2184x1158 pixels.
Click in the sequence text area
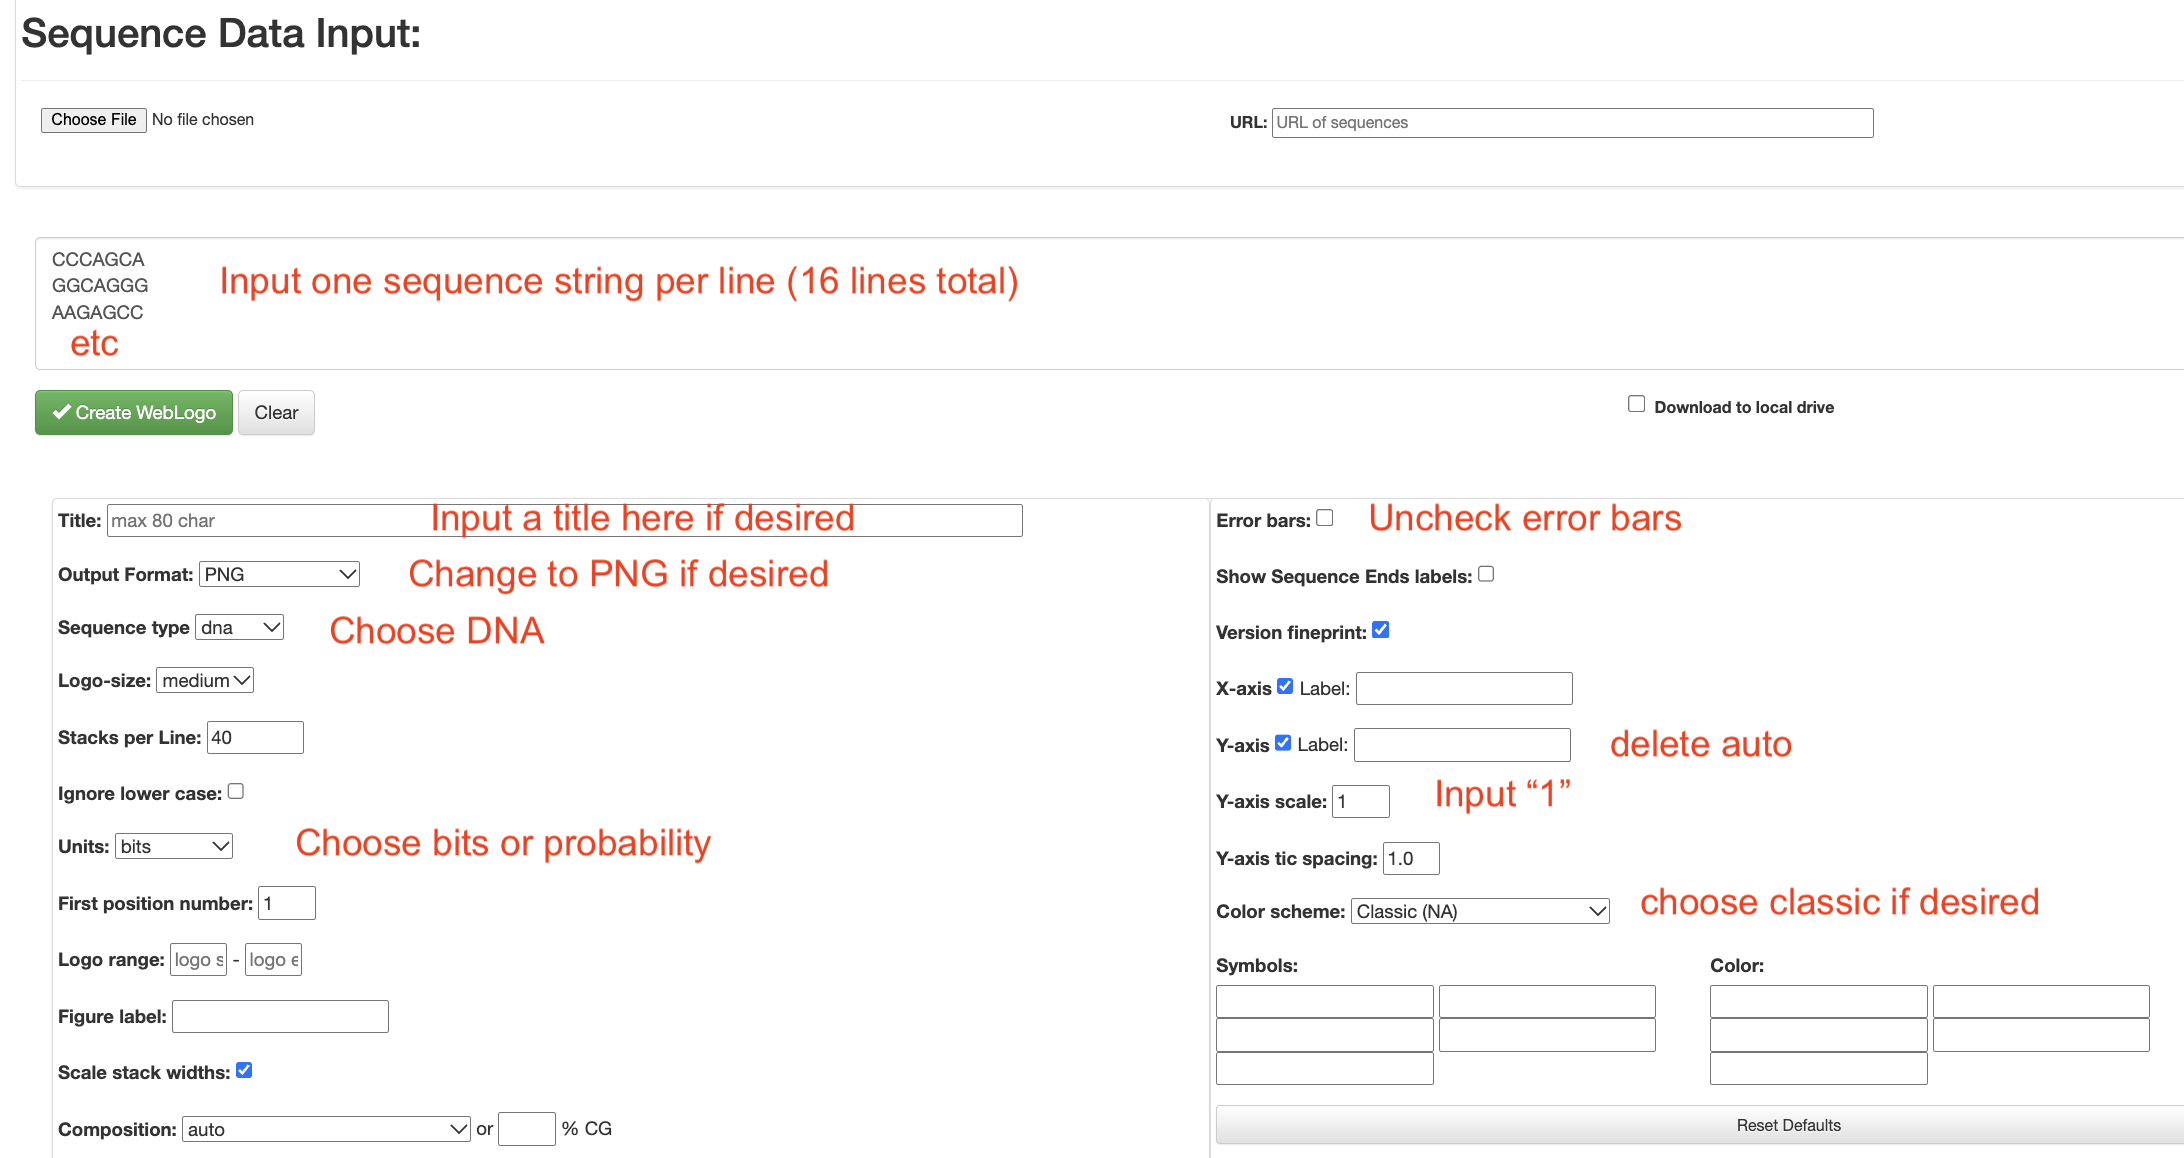(x=1110, y=303)
